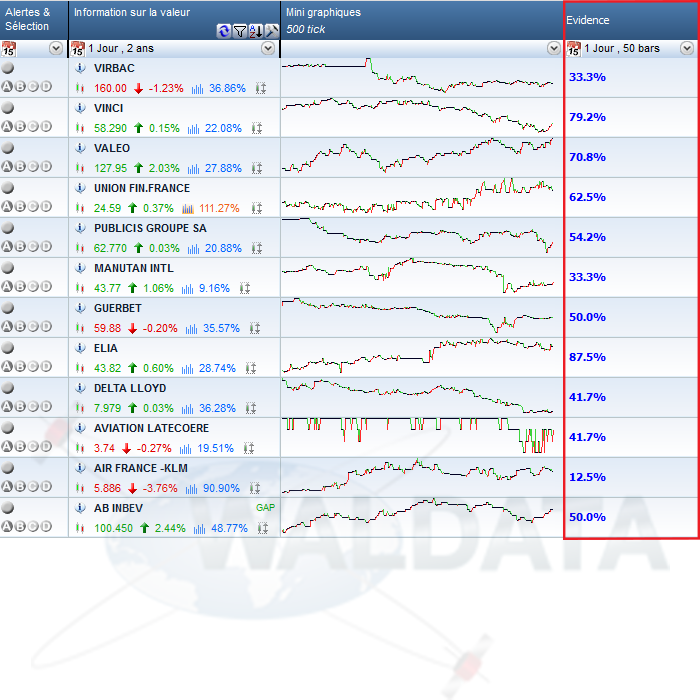Select the Alertes & Sélection column header
Viewport: 700px width, 700px height.
point(34,20)
